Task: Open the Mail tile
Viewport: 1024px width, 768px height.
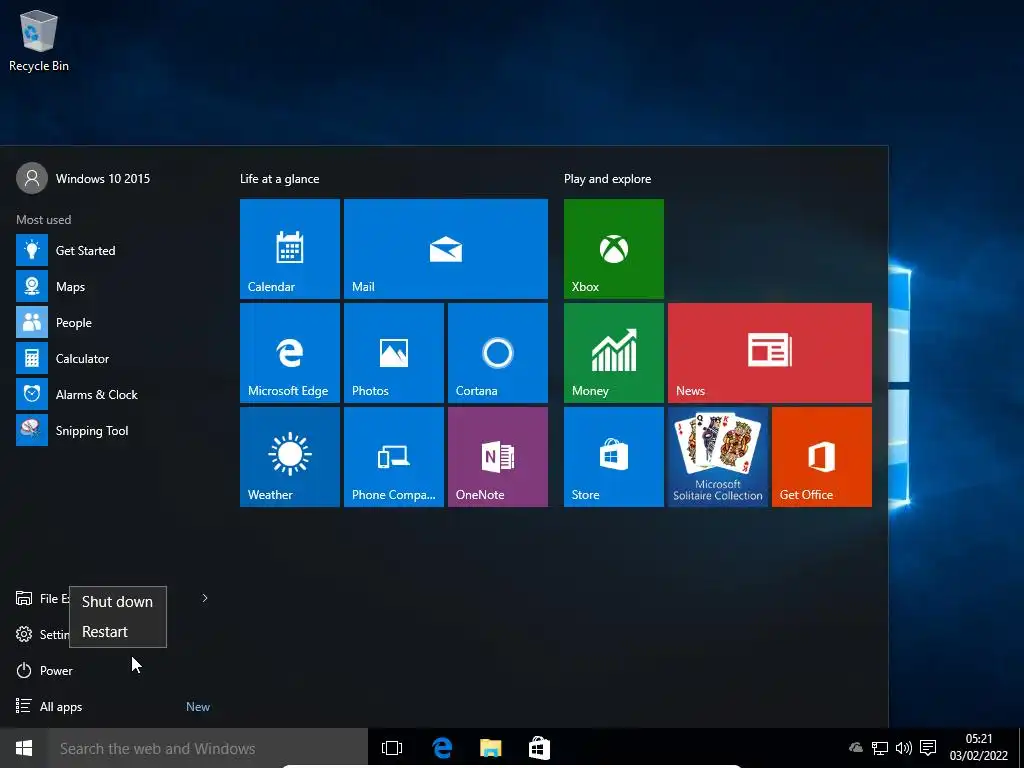Action: tap(446, 249)
